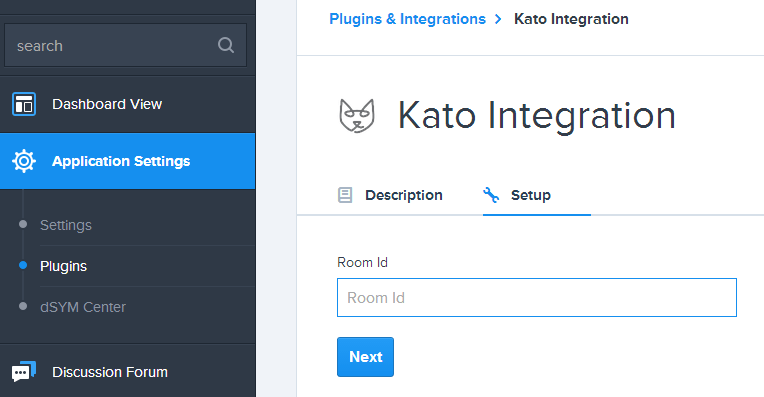Select Application Settings menu item

click(128, 161)
